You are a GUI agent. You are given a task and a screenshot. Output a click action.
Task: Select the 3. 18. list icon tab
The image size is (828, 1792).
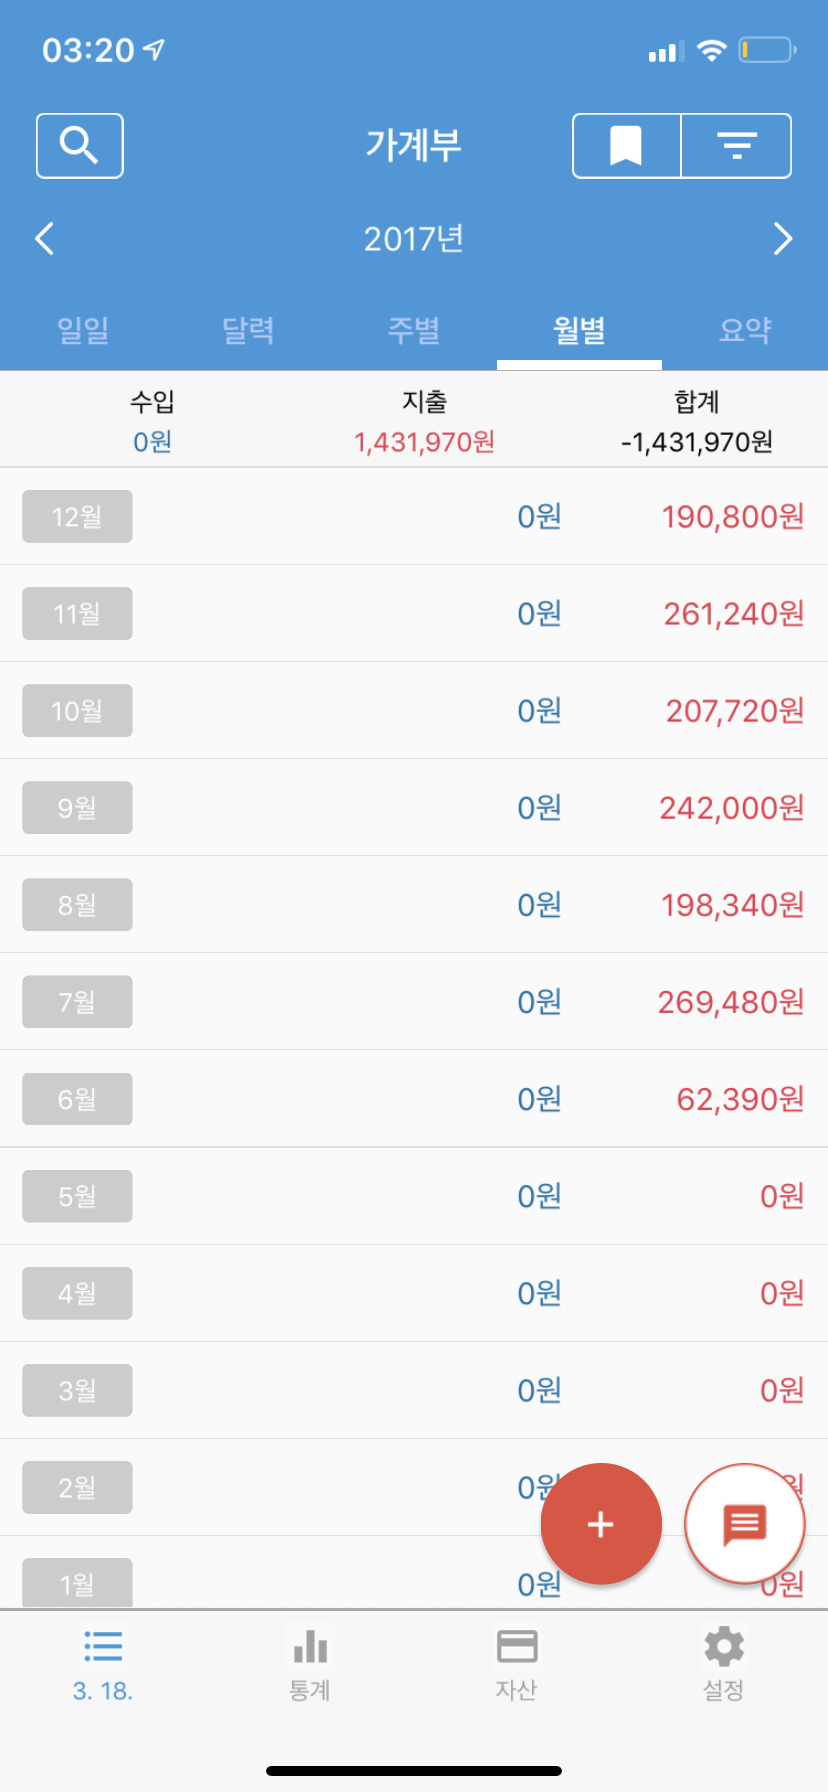tap(103, 1664)
